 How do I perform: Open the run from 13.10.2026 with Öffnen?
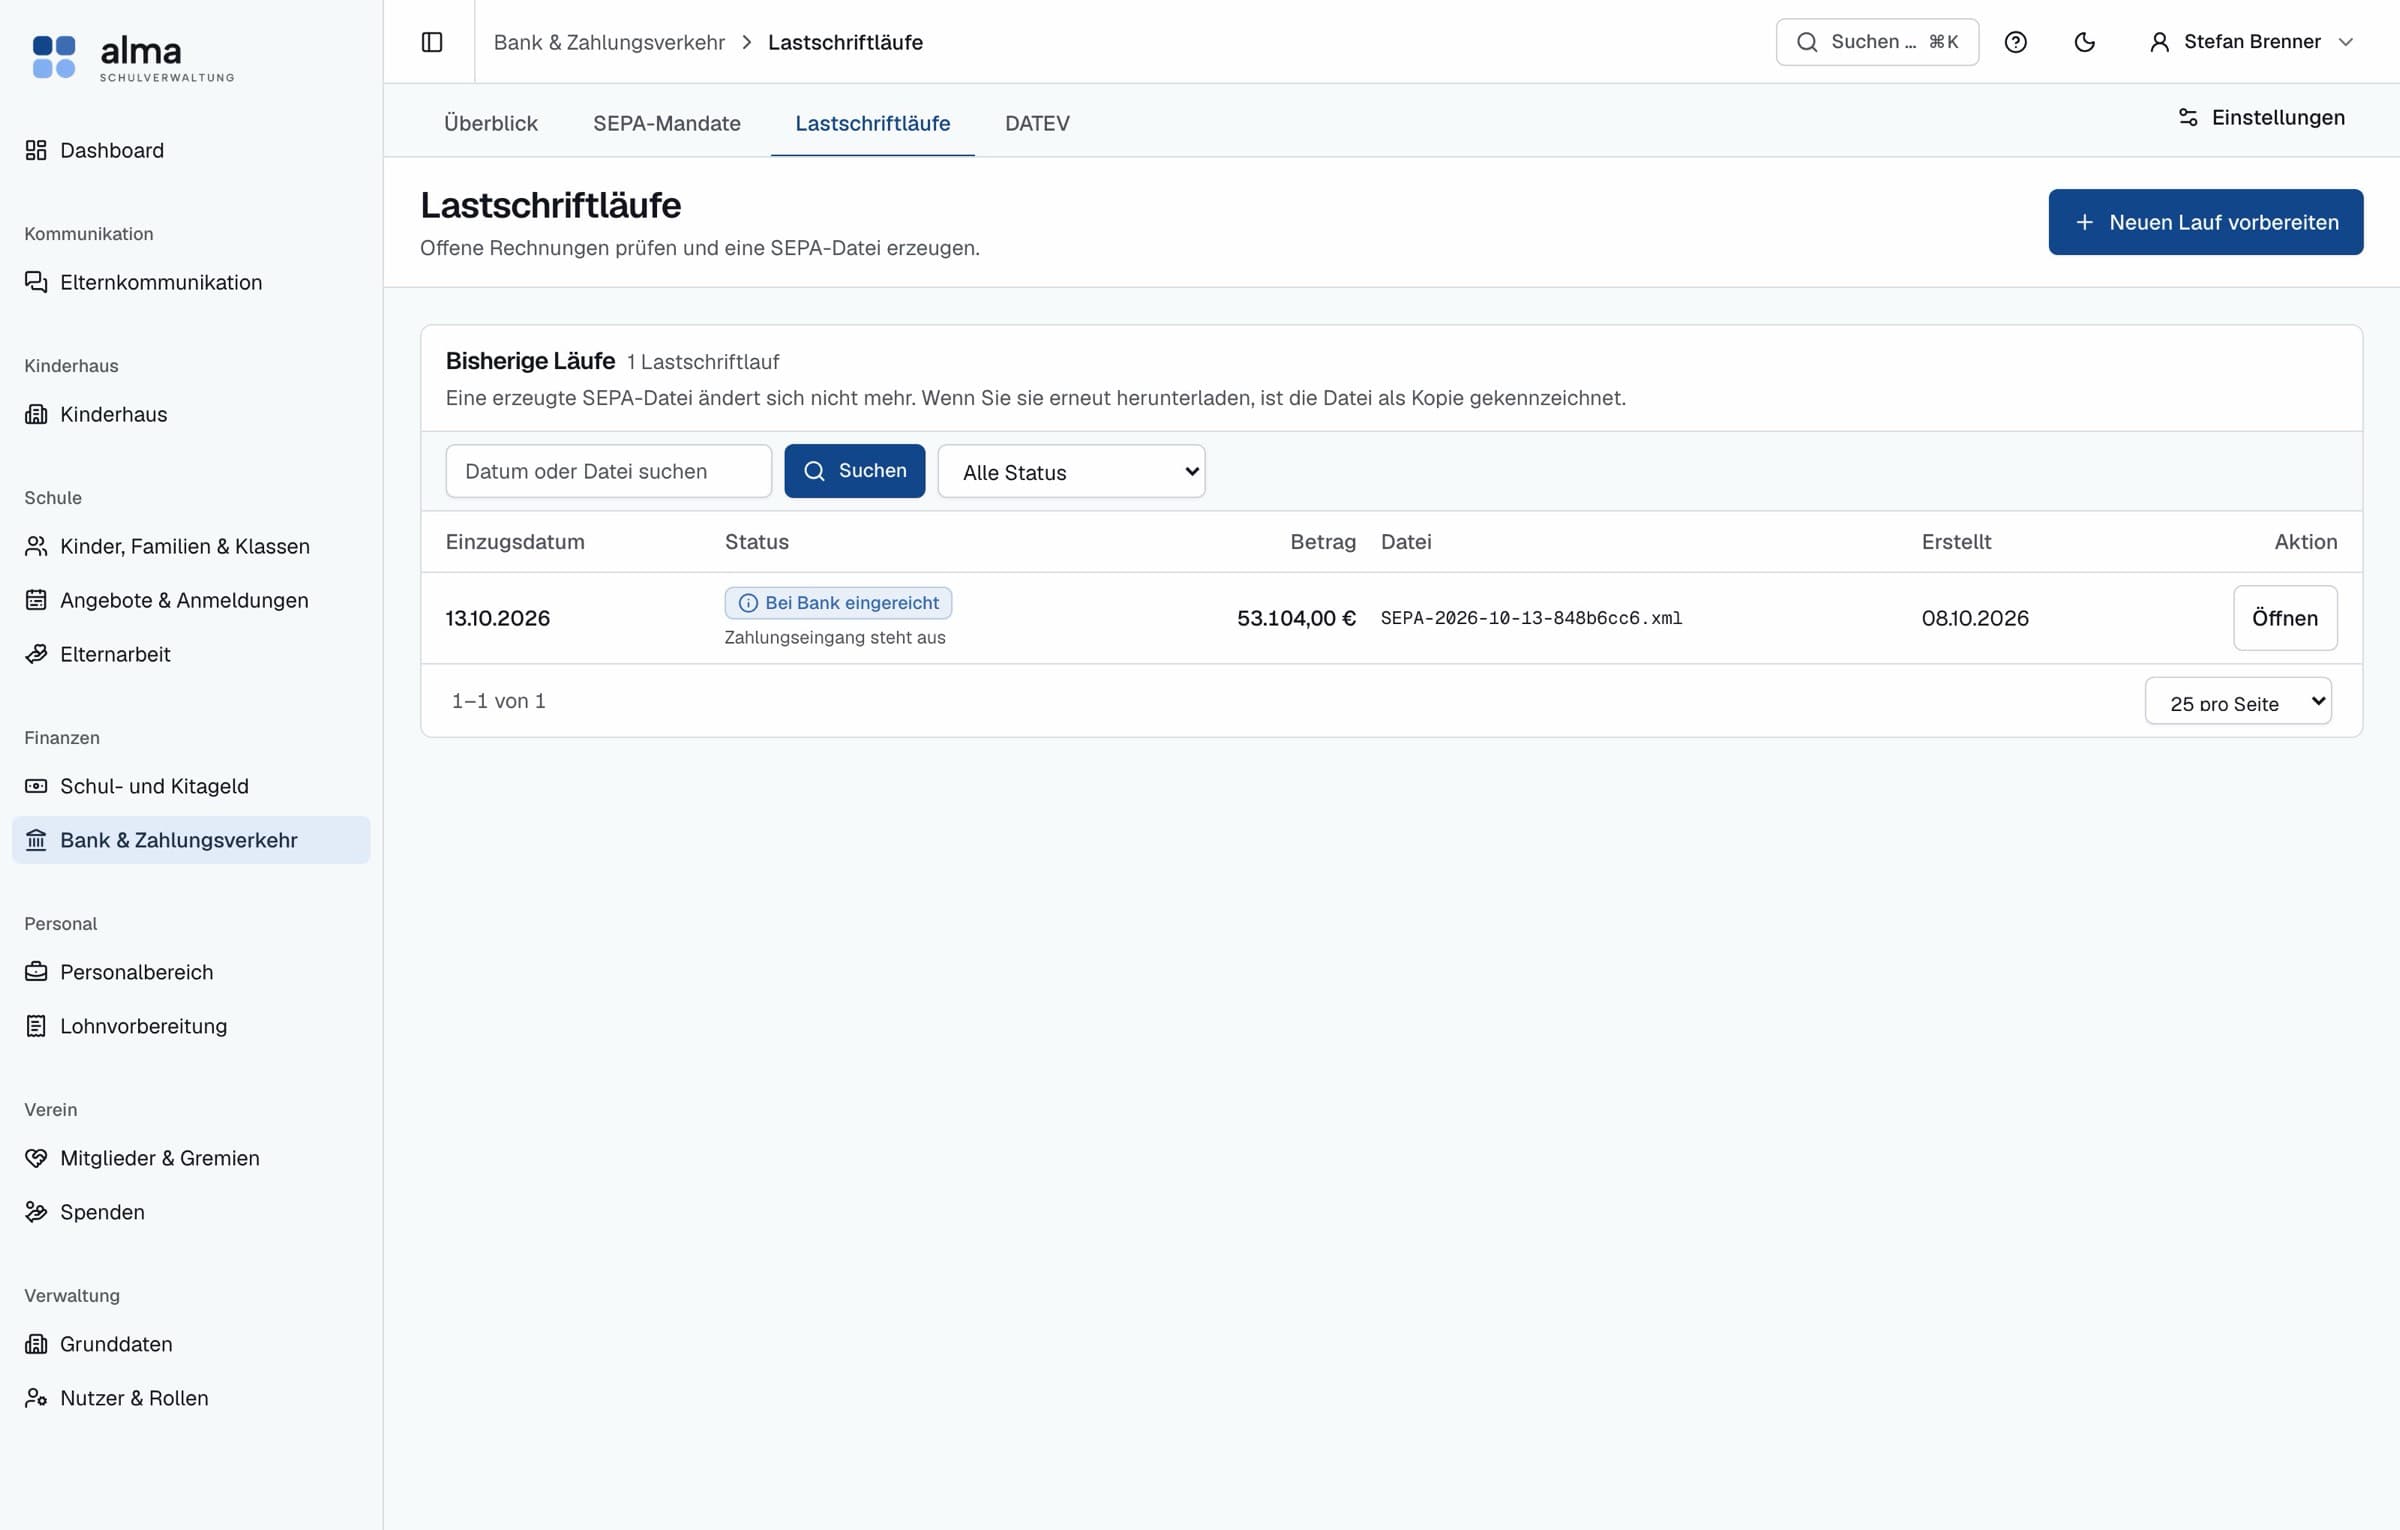point(2285,618)
